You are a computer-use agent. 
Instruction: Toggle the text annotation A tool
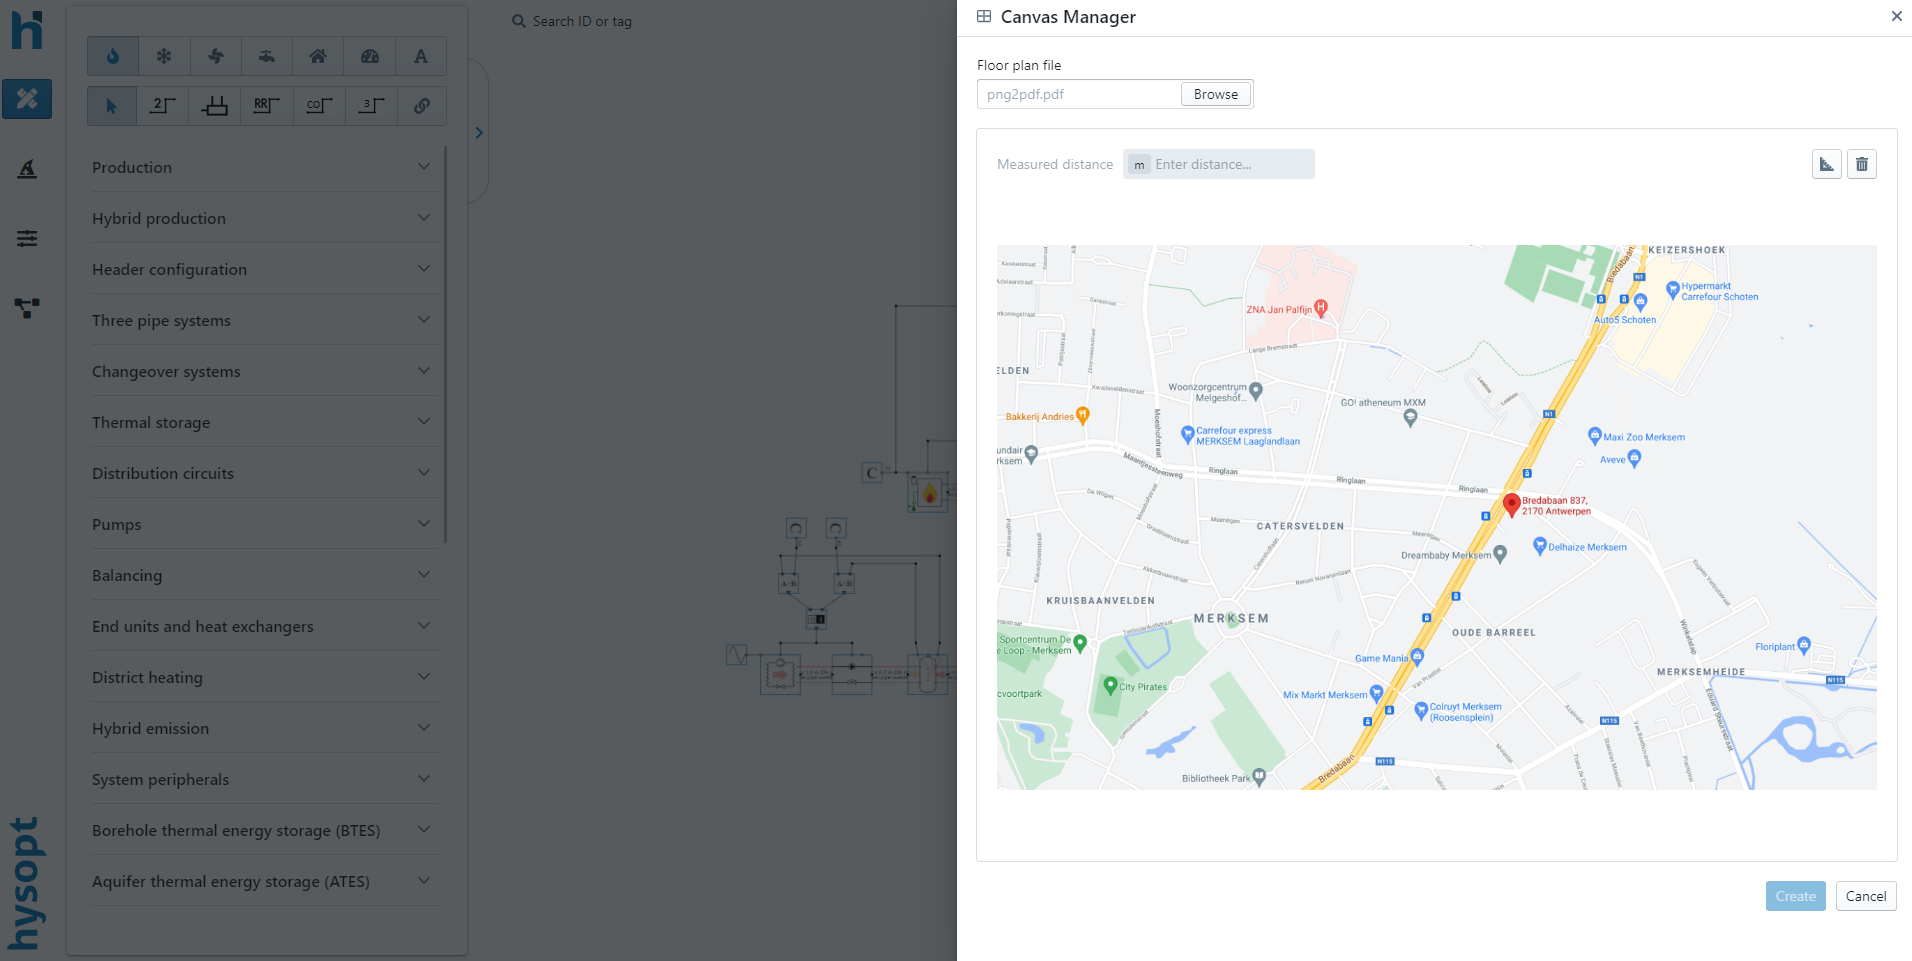tap(421, 56)
